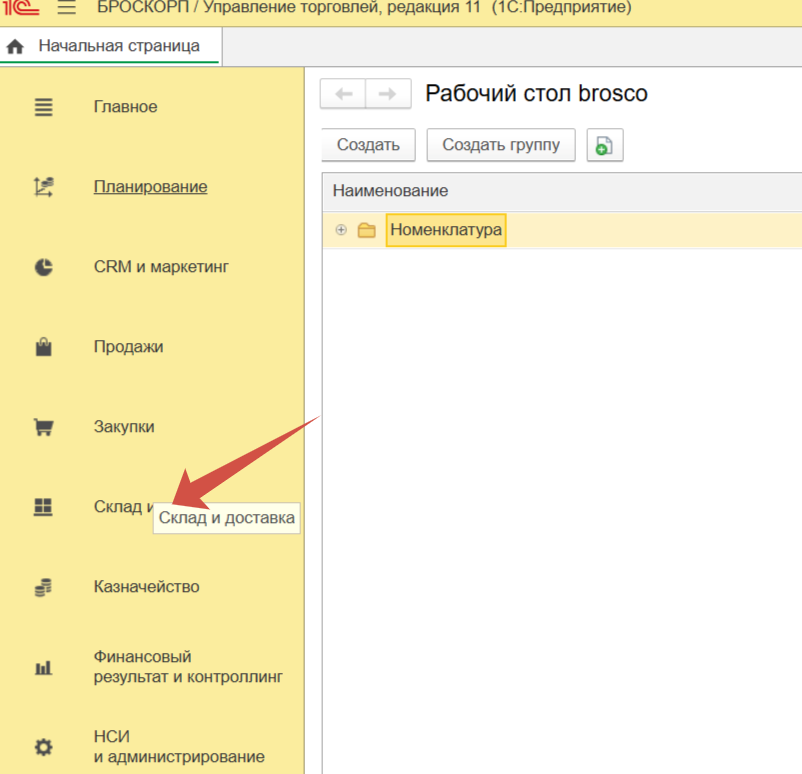Screen dimensions: 802x774
Task: Click the Казначейство coins icon
Action: [43, 587]
